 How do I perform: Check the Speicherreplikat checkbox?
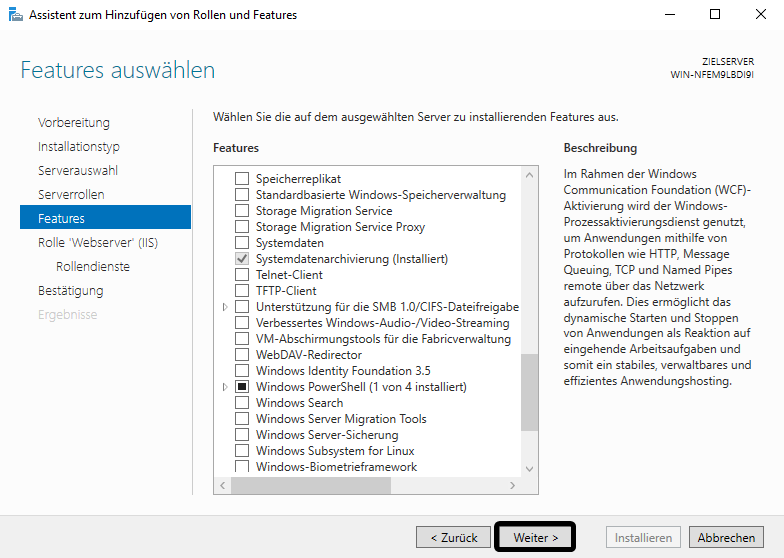242,178
